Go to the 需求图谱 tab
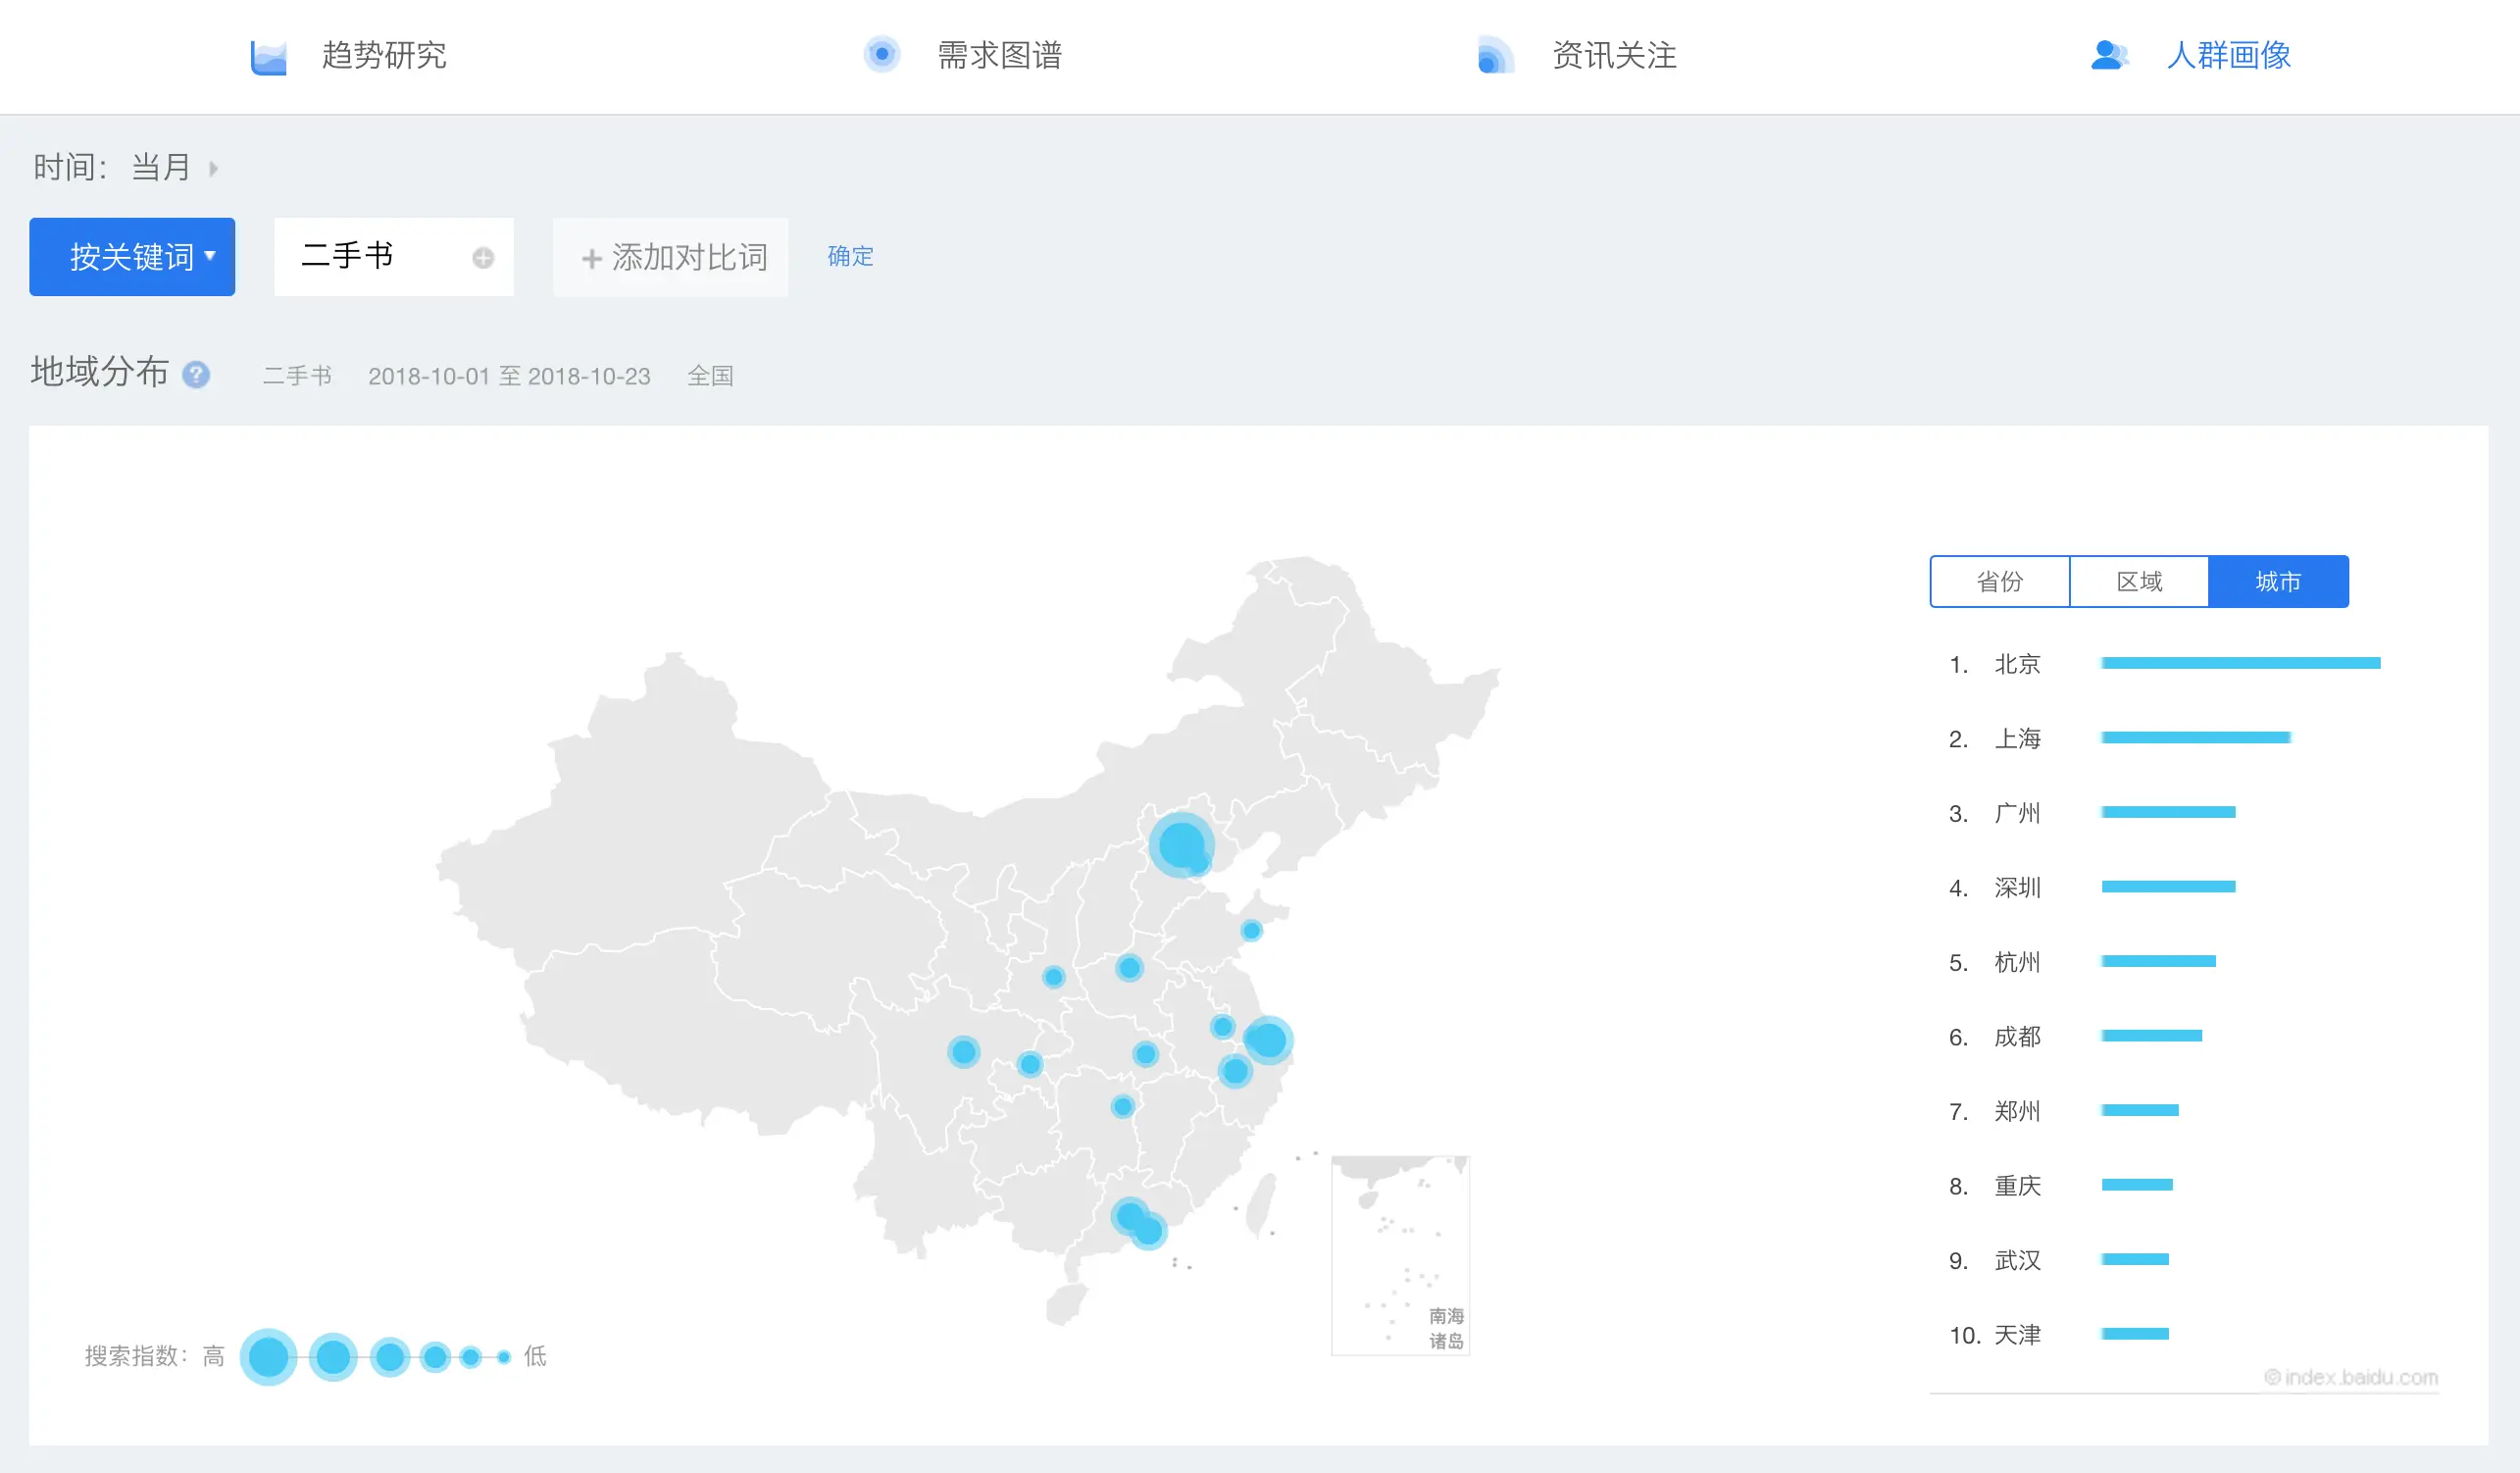2520x1473 pixels. coord(998,55)
